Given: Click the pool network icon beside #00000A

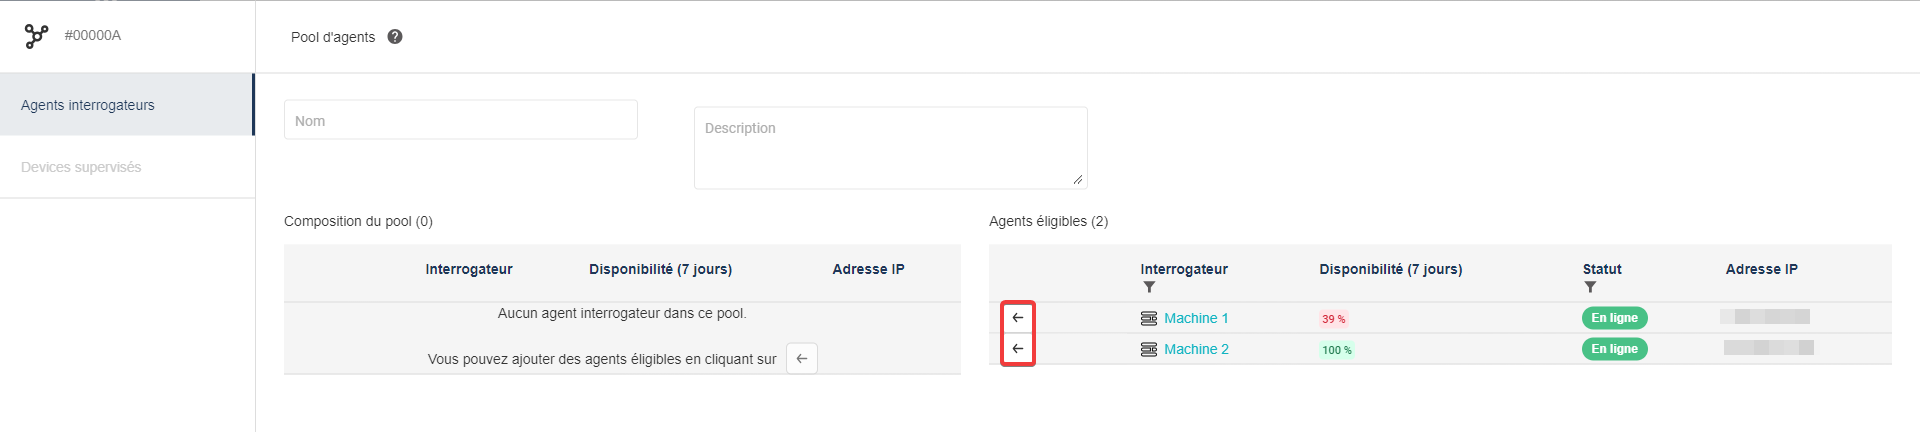Looking at the screenshot, I should (x=36, y=36).
